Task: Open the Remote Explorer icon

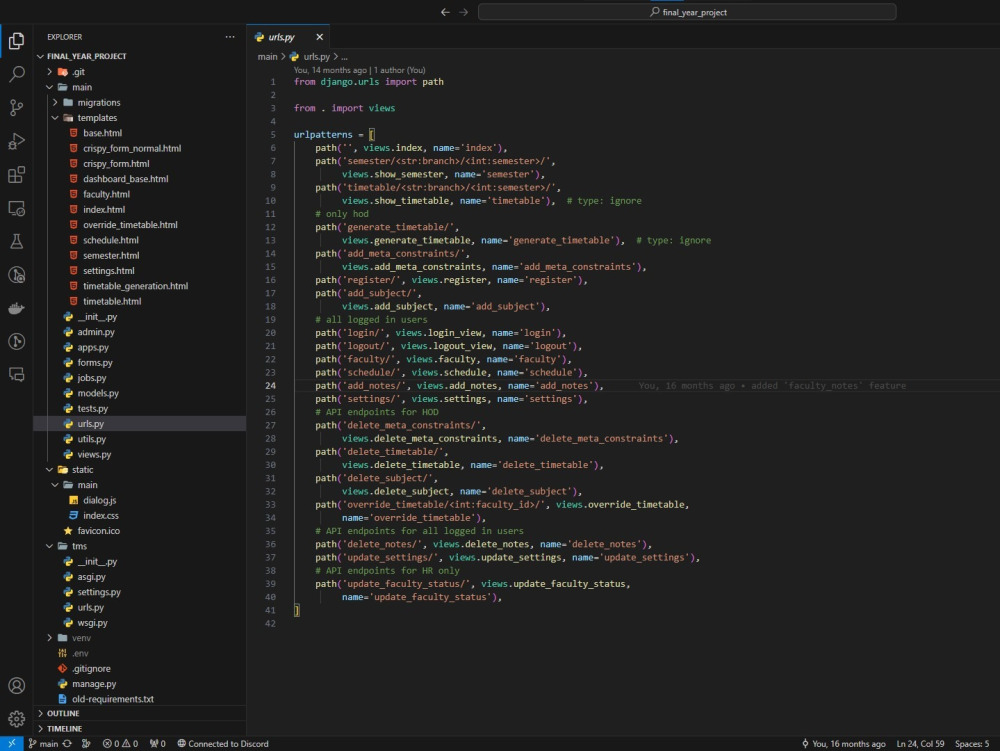Action: (17, 208)
